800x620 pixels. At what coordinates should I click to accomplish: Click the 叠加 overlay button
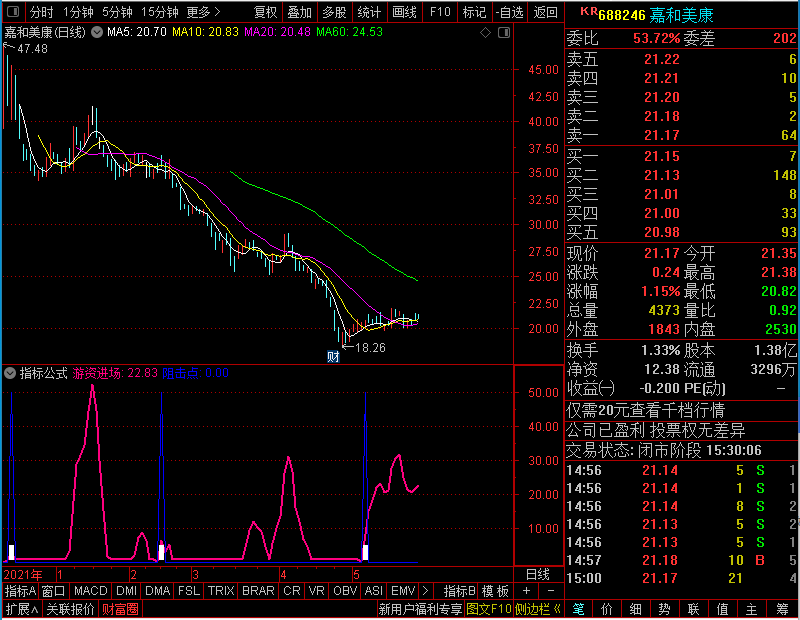tap(299, 12)
